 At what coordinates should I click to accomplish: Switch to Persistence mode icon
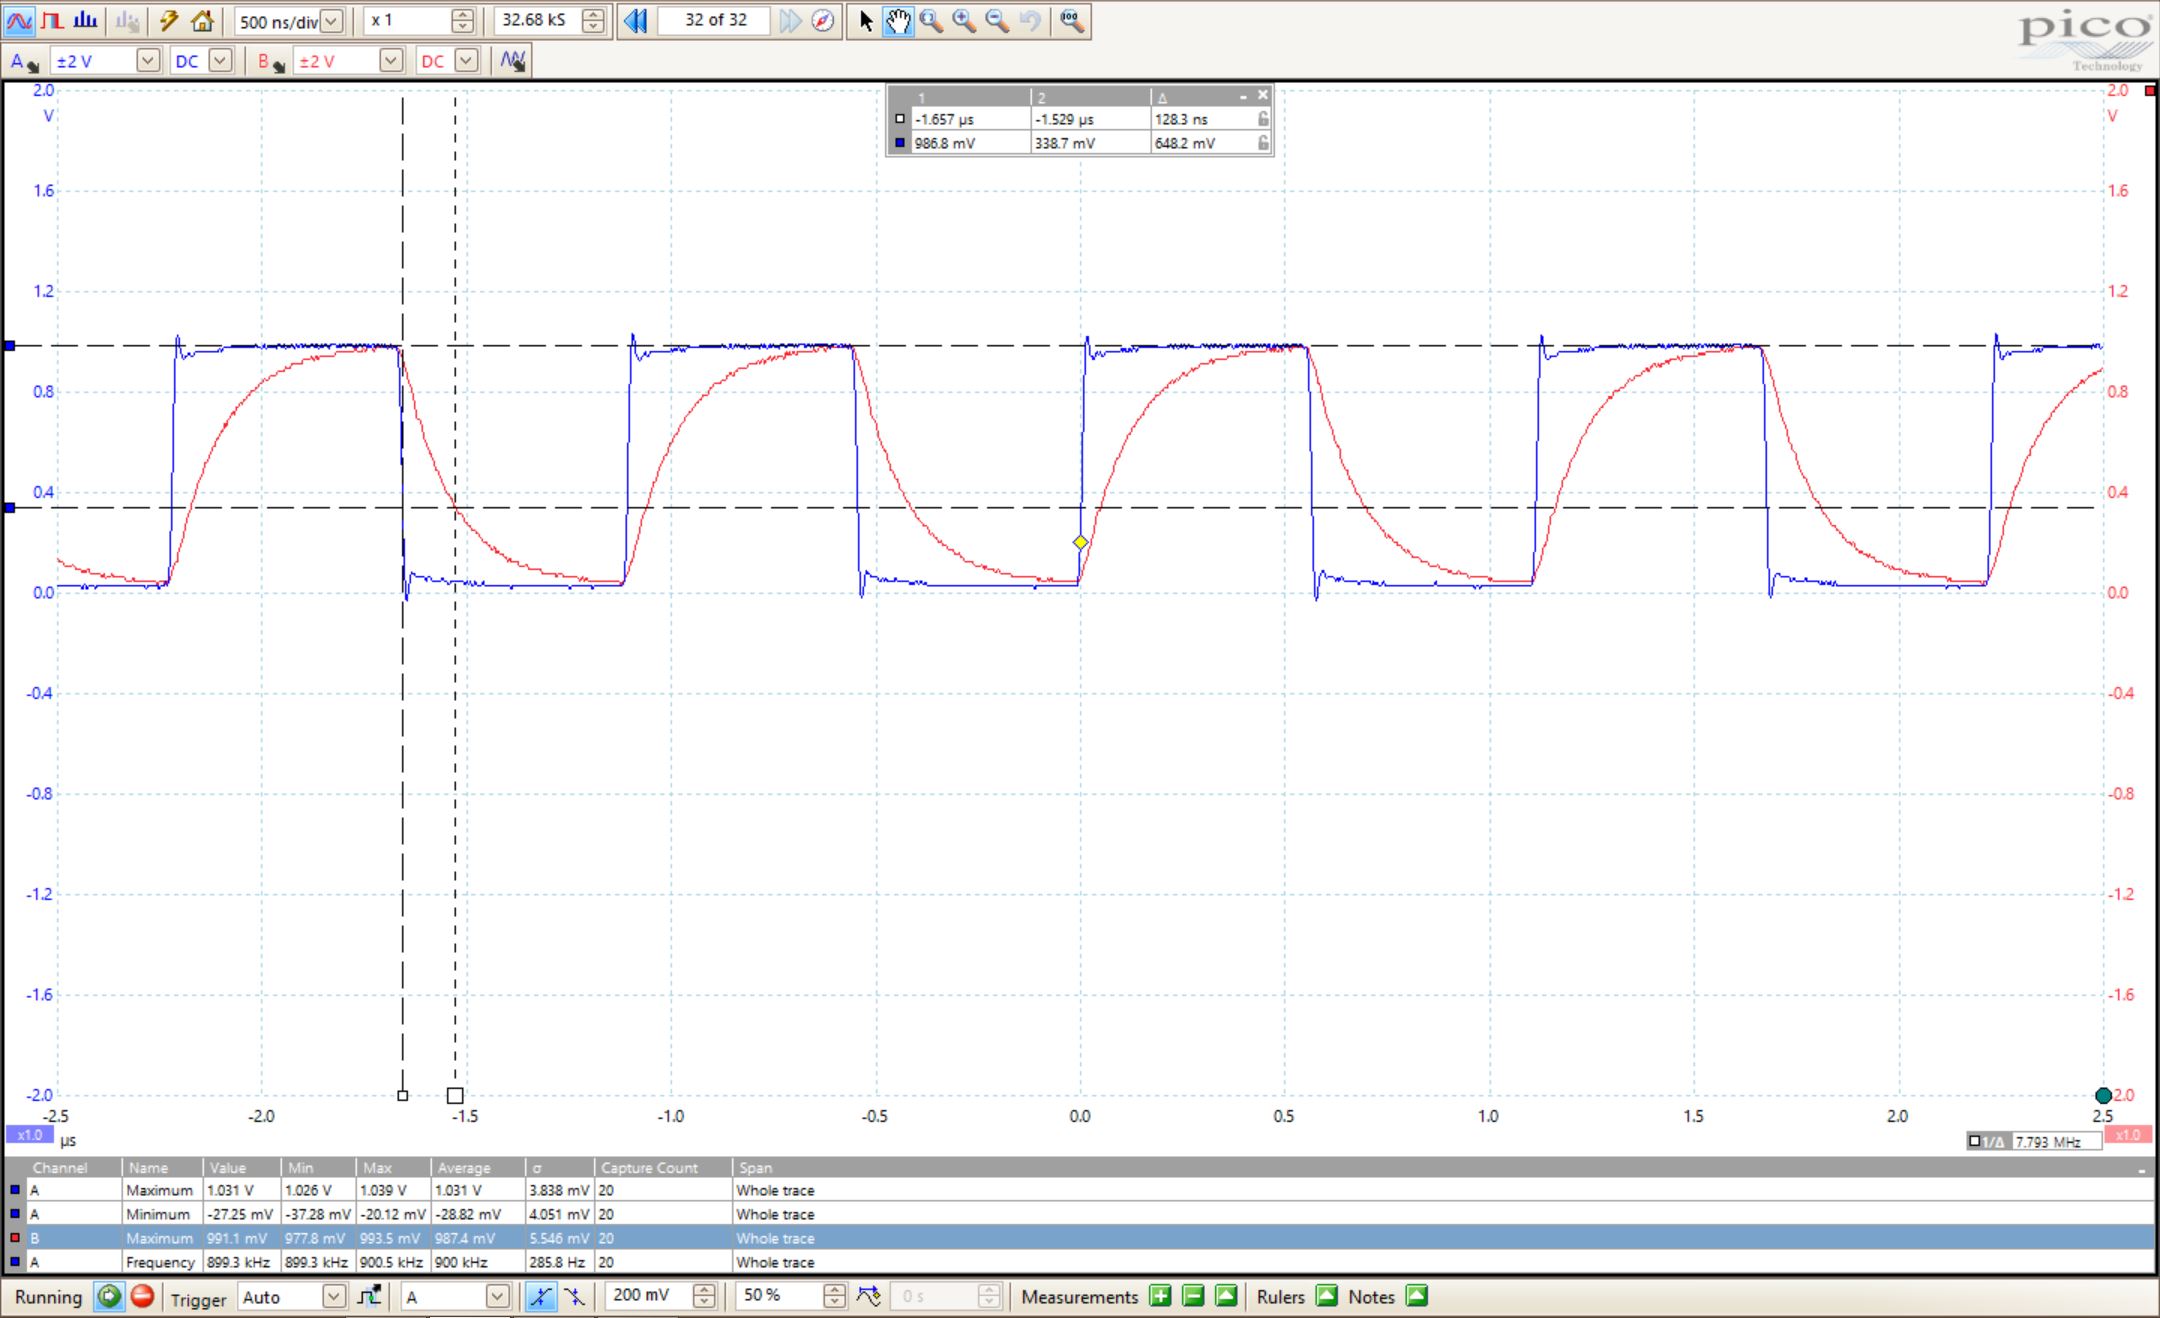[x=52, y=20]
